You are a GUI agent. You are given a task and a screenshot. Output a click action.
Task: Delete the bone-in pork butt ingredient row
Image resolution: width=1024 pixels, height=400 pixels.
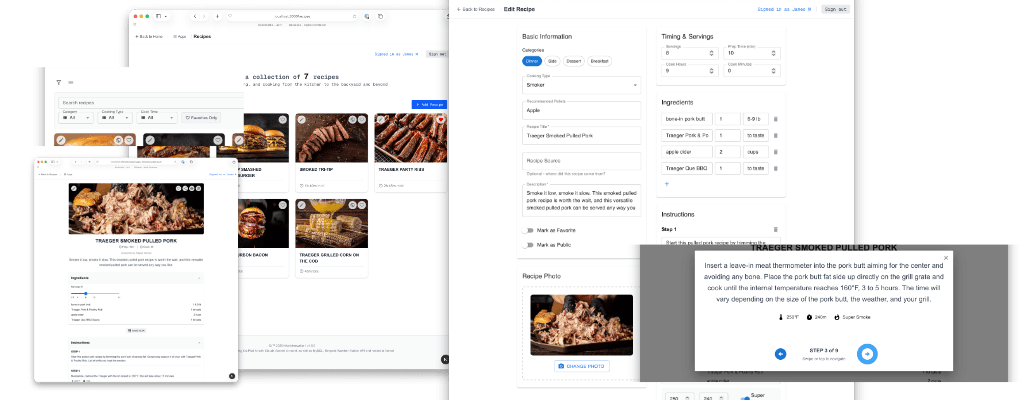coord(776,119)
